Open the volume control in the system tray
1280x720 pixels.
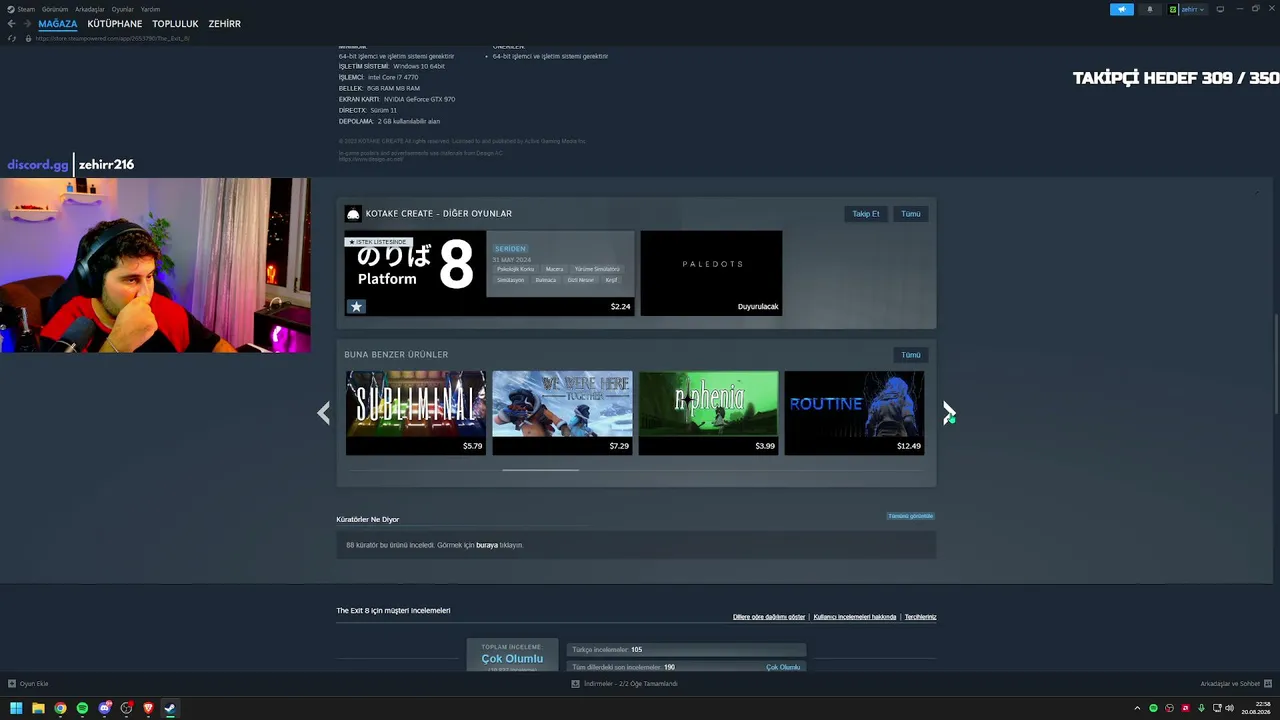(x=1229, y=708)
